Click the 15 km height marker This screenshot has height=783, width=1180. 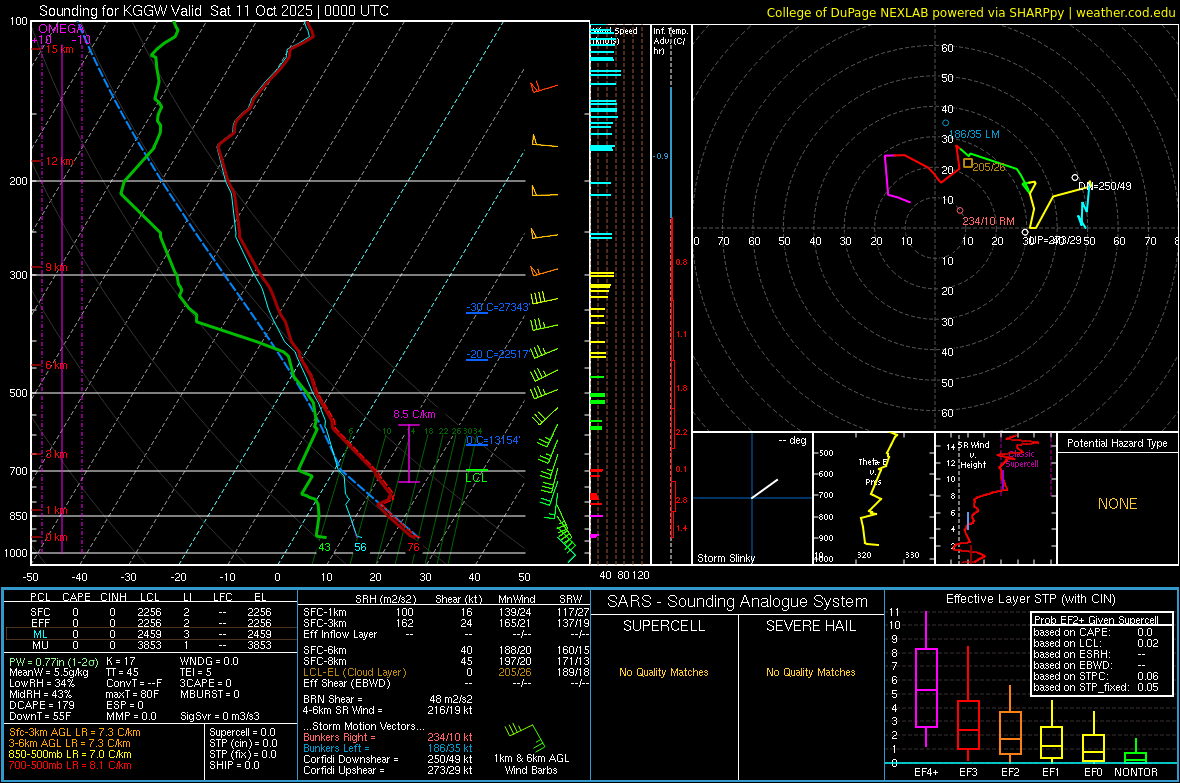point(59,49)
